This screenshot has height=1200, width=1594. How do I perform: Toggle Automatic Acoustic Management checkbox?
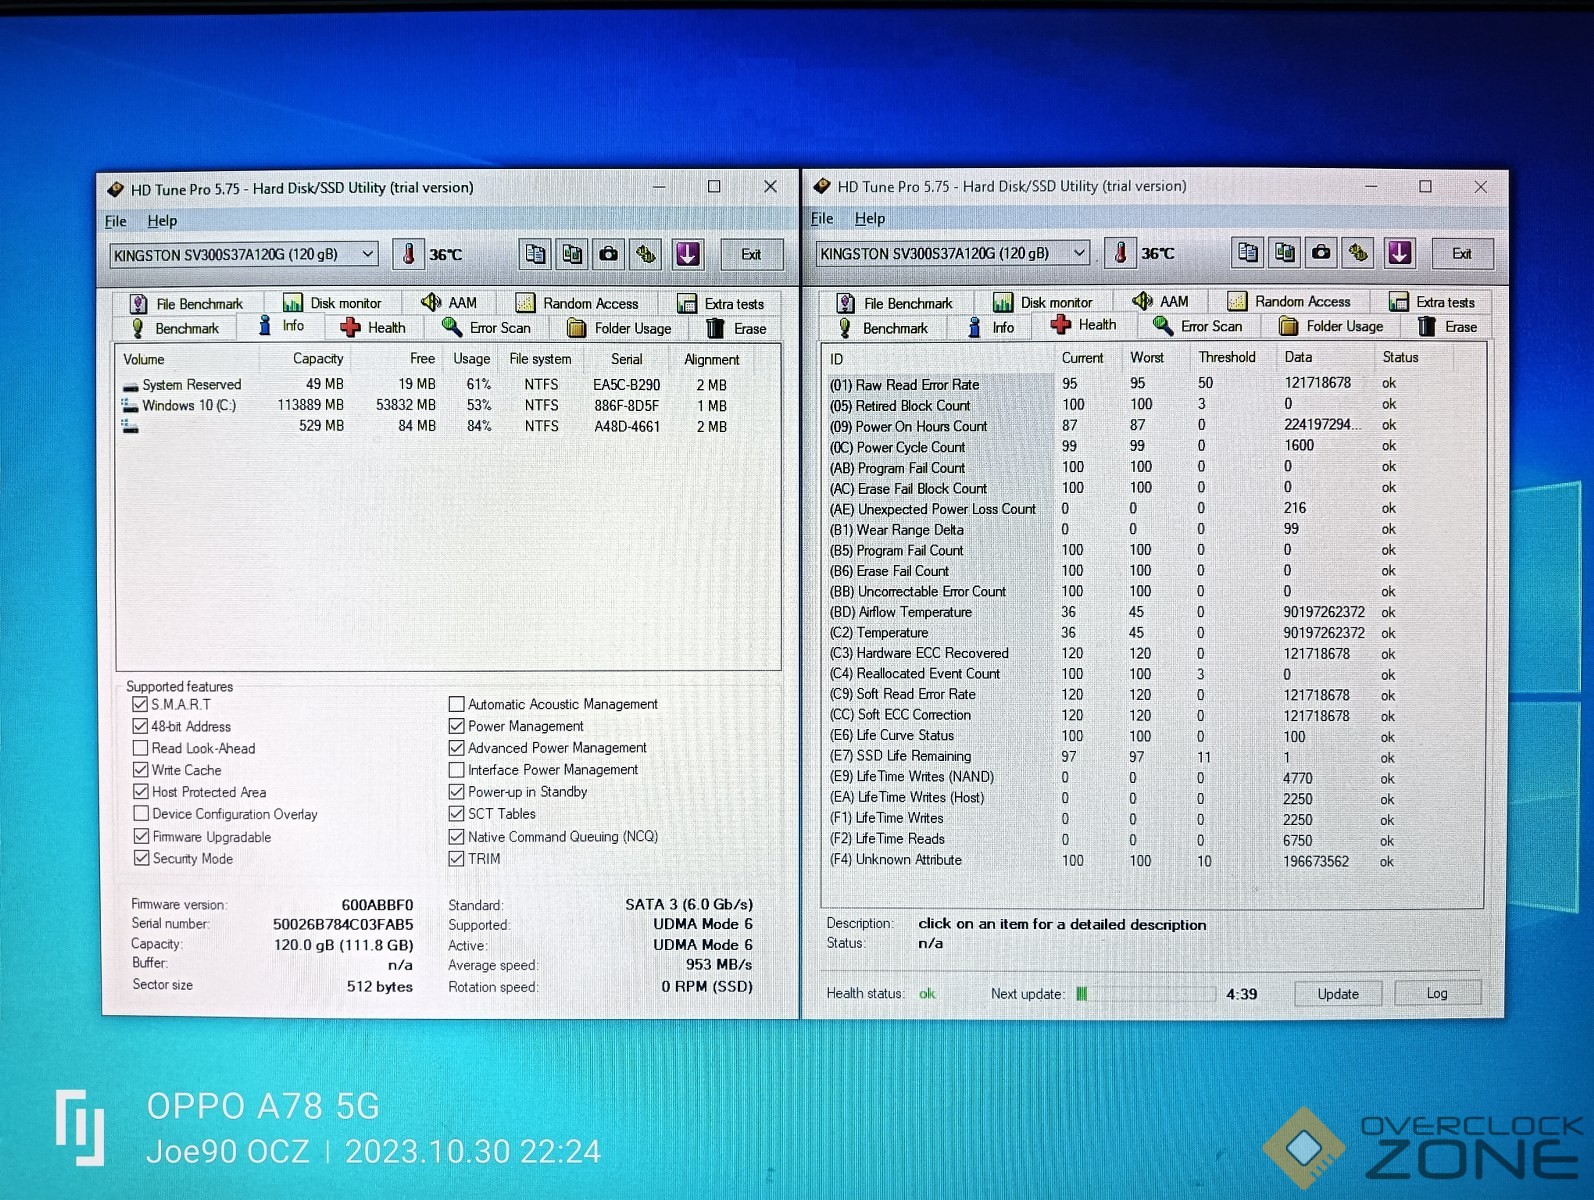tap(456, 704)
